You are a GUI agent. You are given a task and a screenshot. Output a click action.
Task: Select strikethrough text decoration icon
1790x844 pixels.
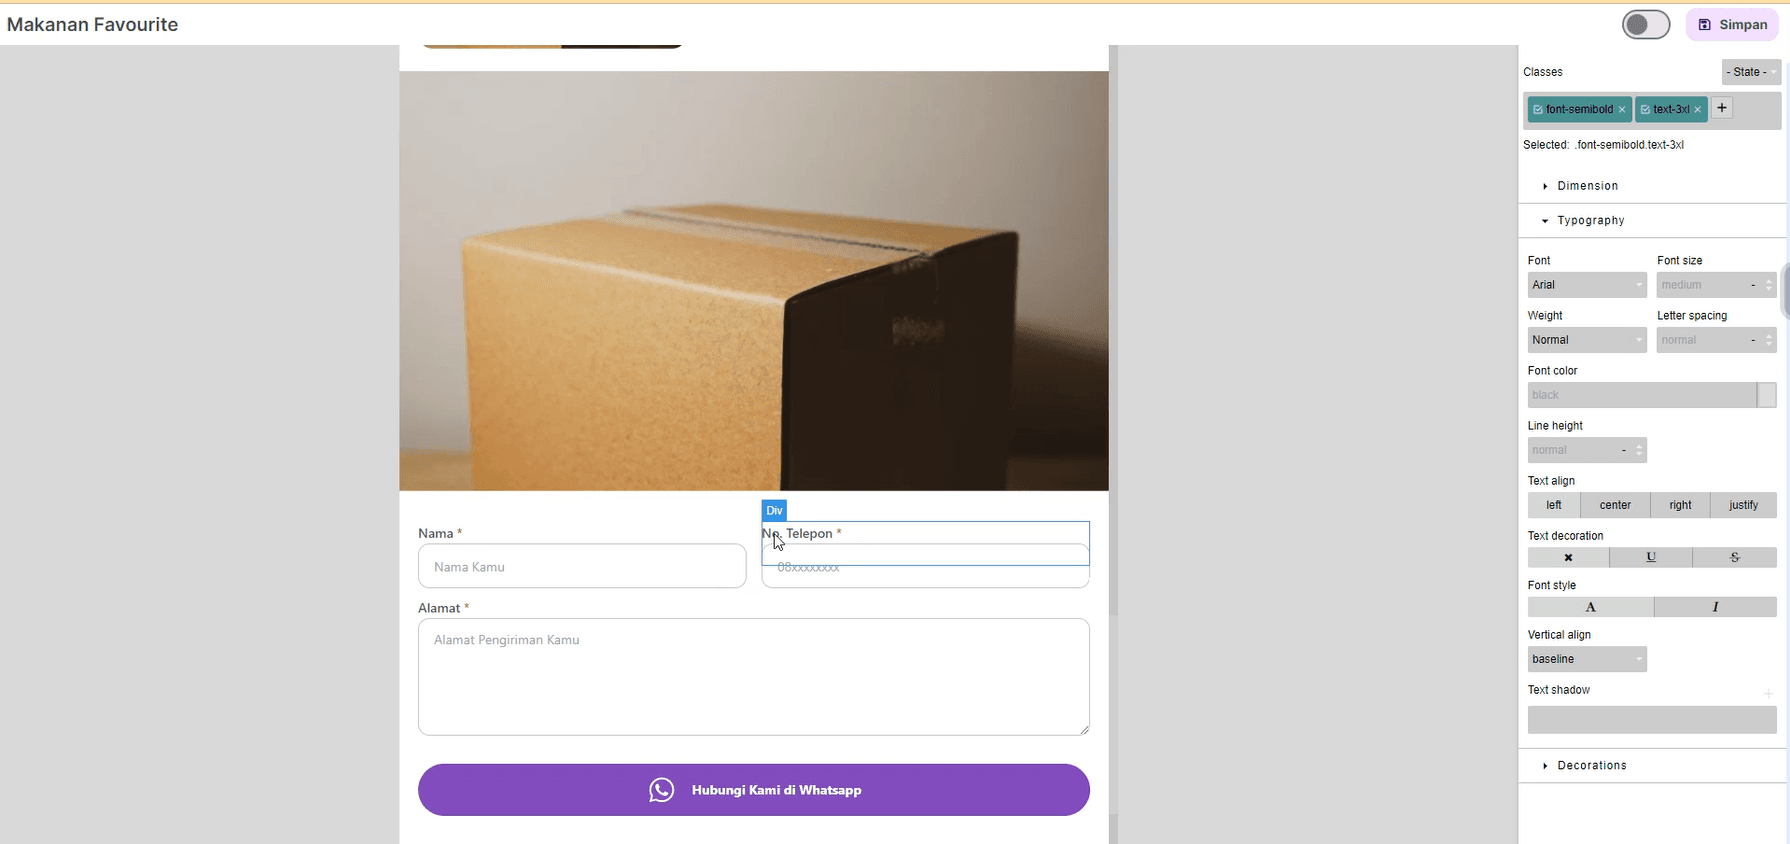click(1734, 558)
